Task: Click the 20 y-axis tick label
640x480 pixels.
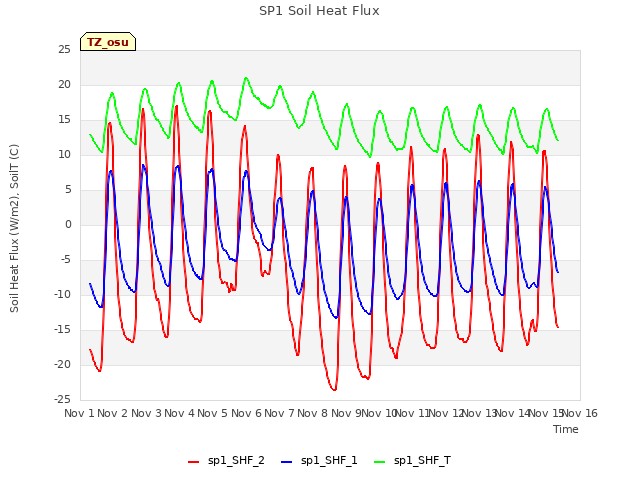Action: point(64,84)
